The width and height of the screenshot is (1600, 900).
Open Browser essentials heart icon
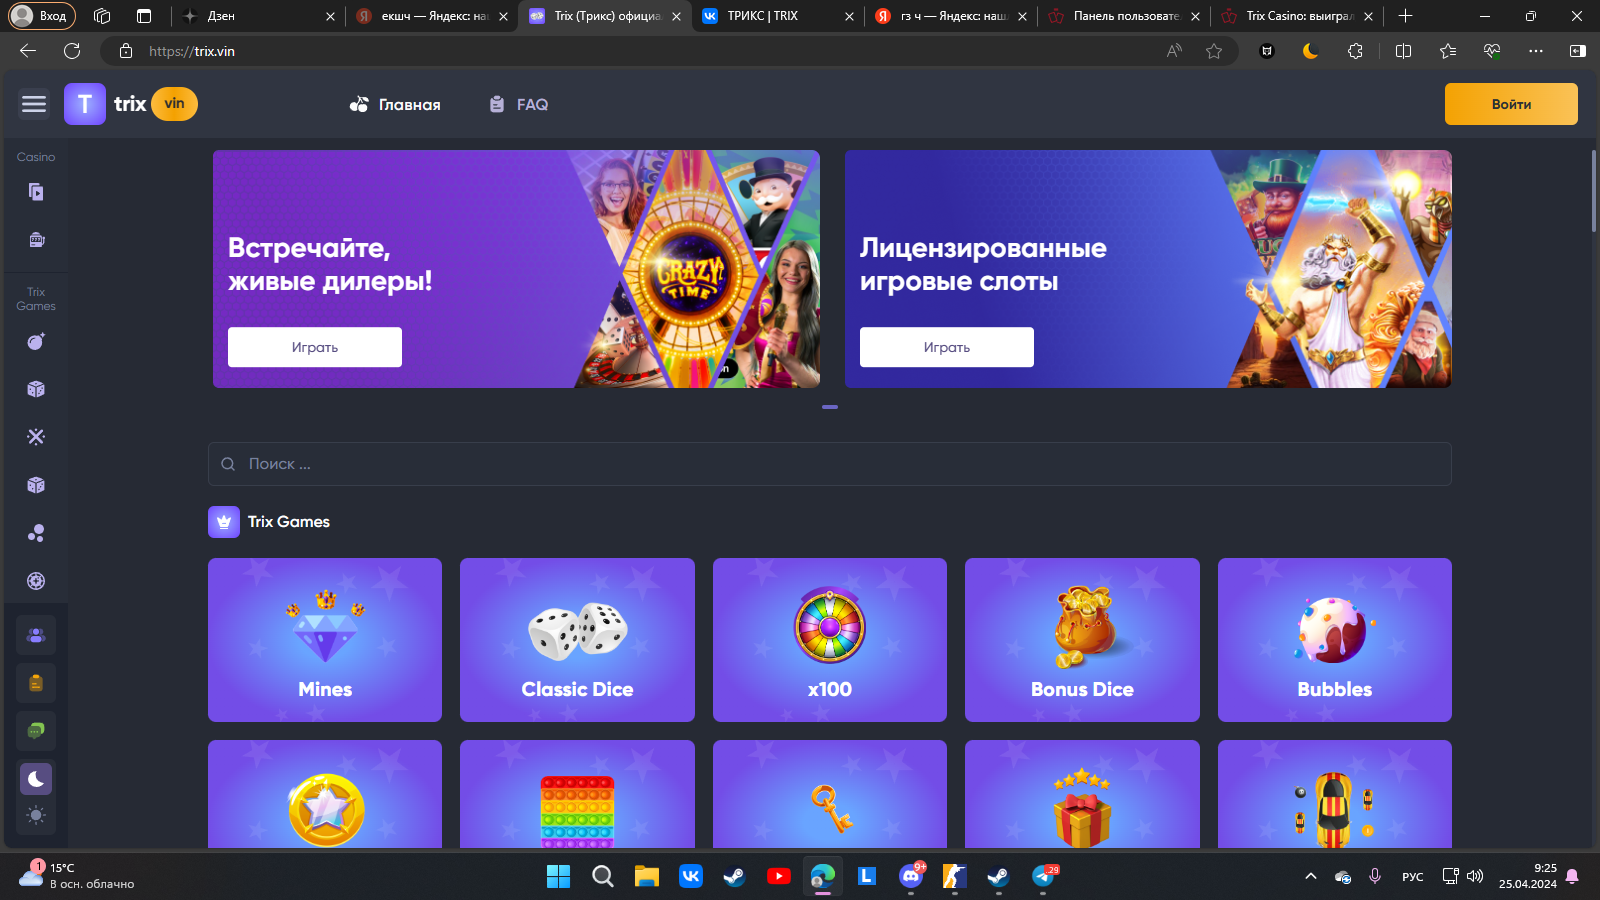pyautogui.click(x=1492, y=51)
